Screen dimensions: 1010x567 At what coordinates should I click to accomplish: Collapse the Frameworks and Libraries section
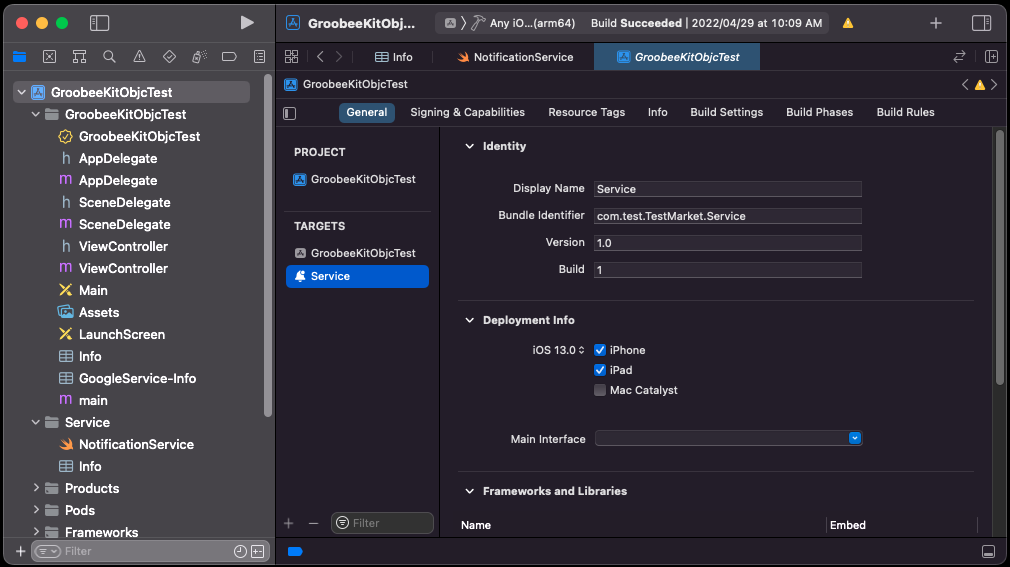(x=470, y=491)
